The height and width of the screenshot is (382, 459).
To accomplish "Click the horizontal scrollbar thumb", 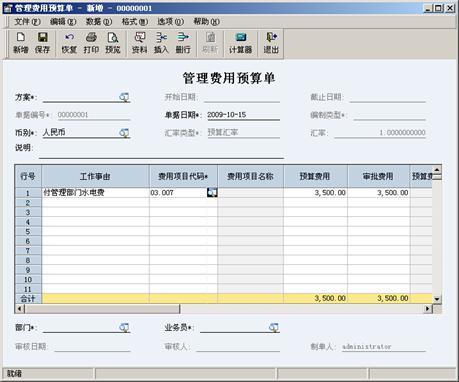I will (102, 309).
